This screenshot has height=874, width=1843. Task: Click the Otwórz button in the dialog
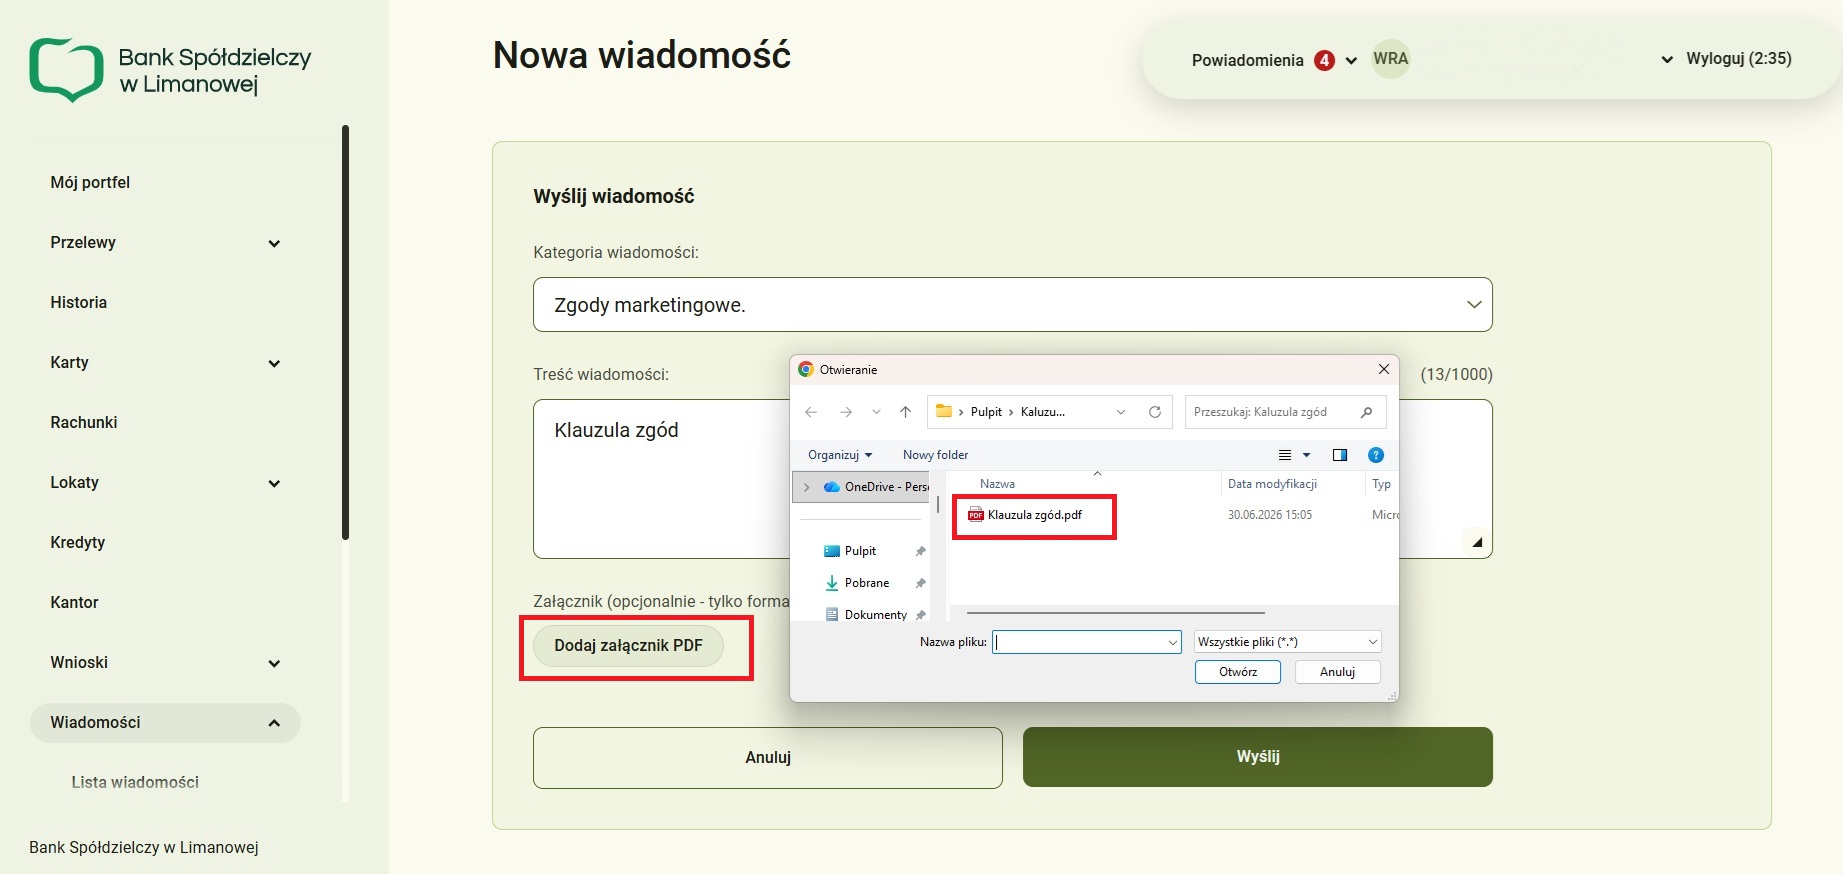click(x=1238, y=672)
